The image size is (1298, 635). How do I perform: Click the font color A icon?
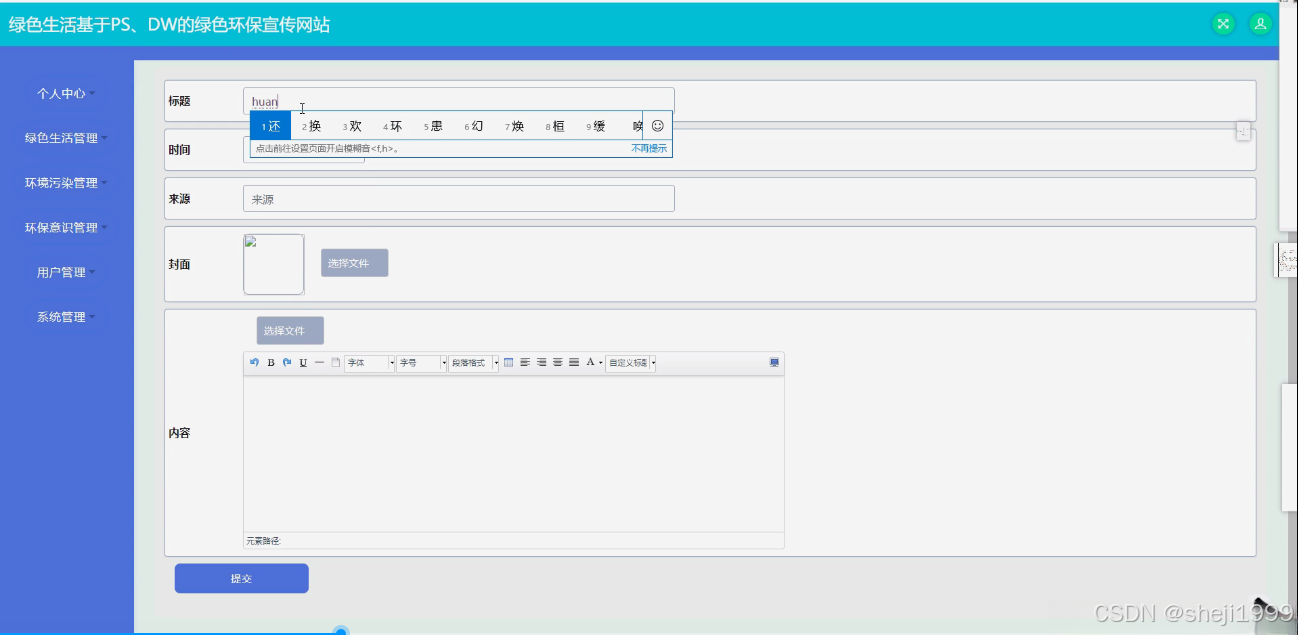[590, 362]
